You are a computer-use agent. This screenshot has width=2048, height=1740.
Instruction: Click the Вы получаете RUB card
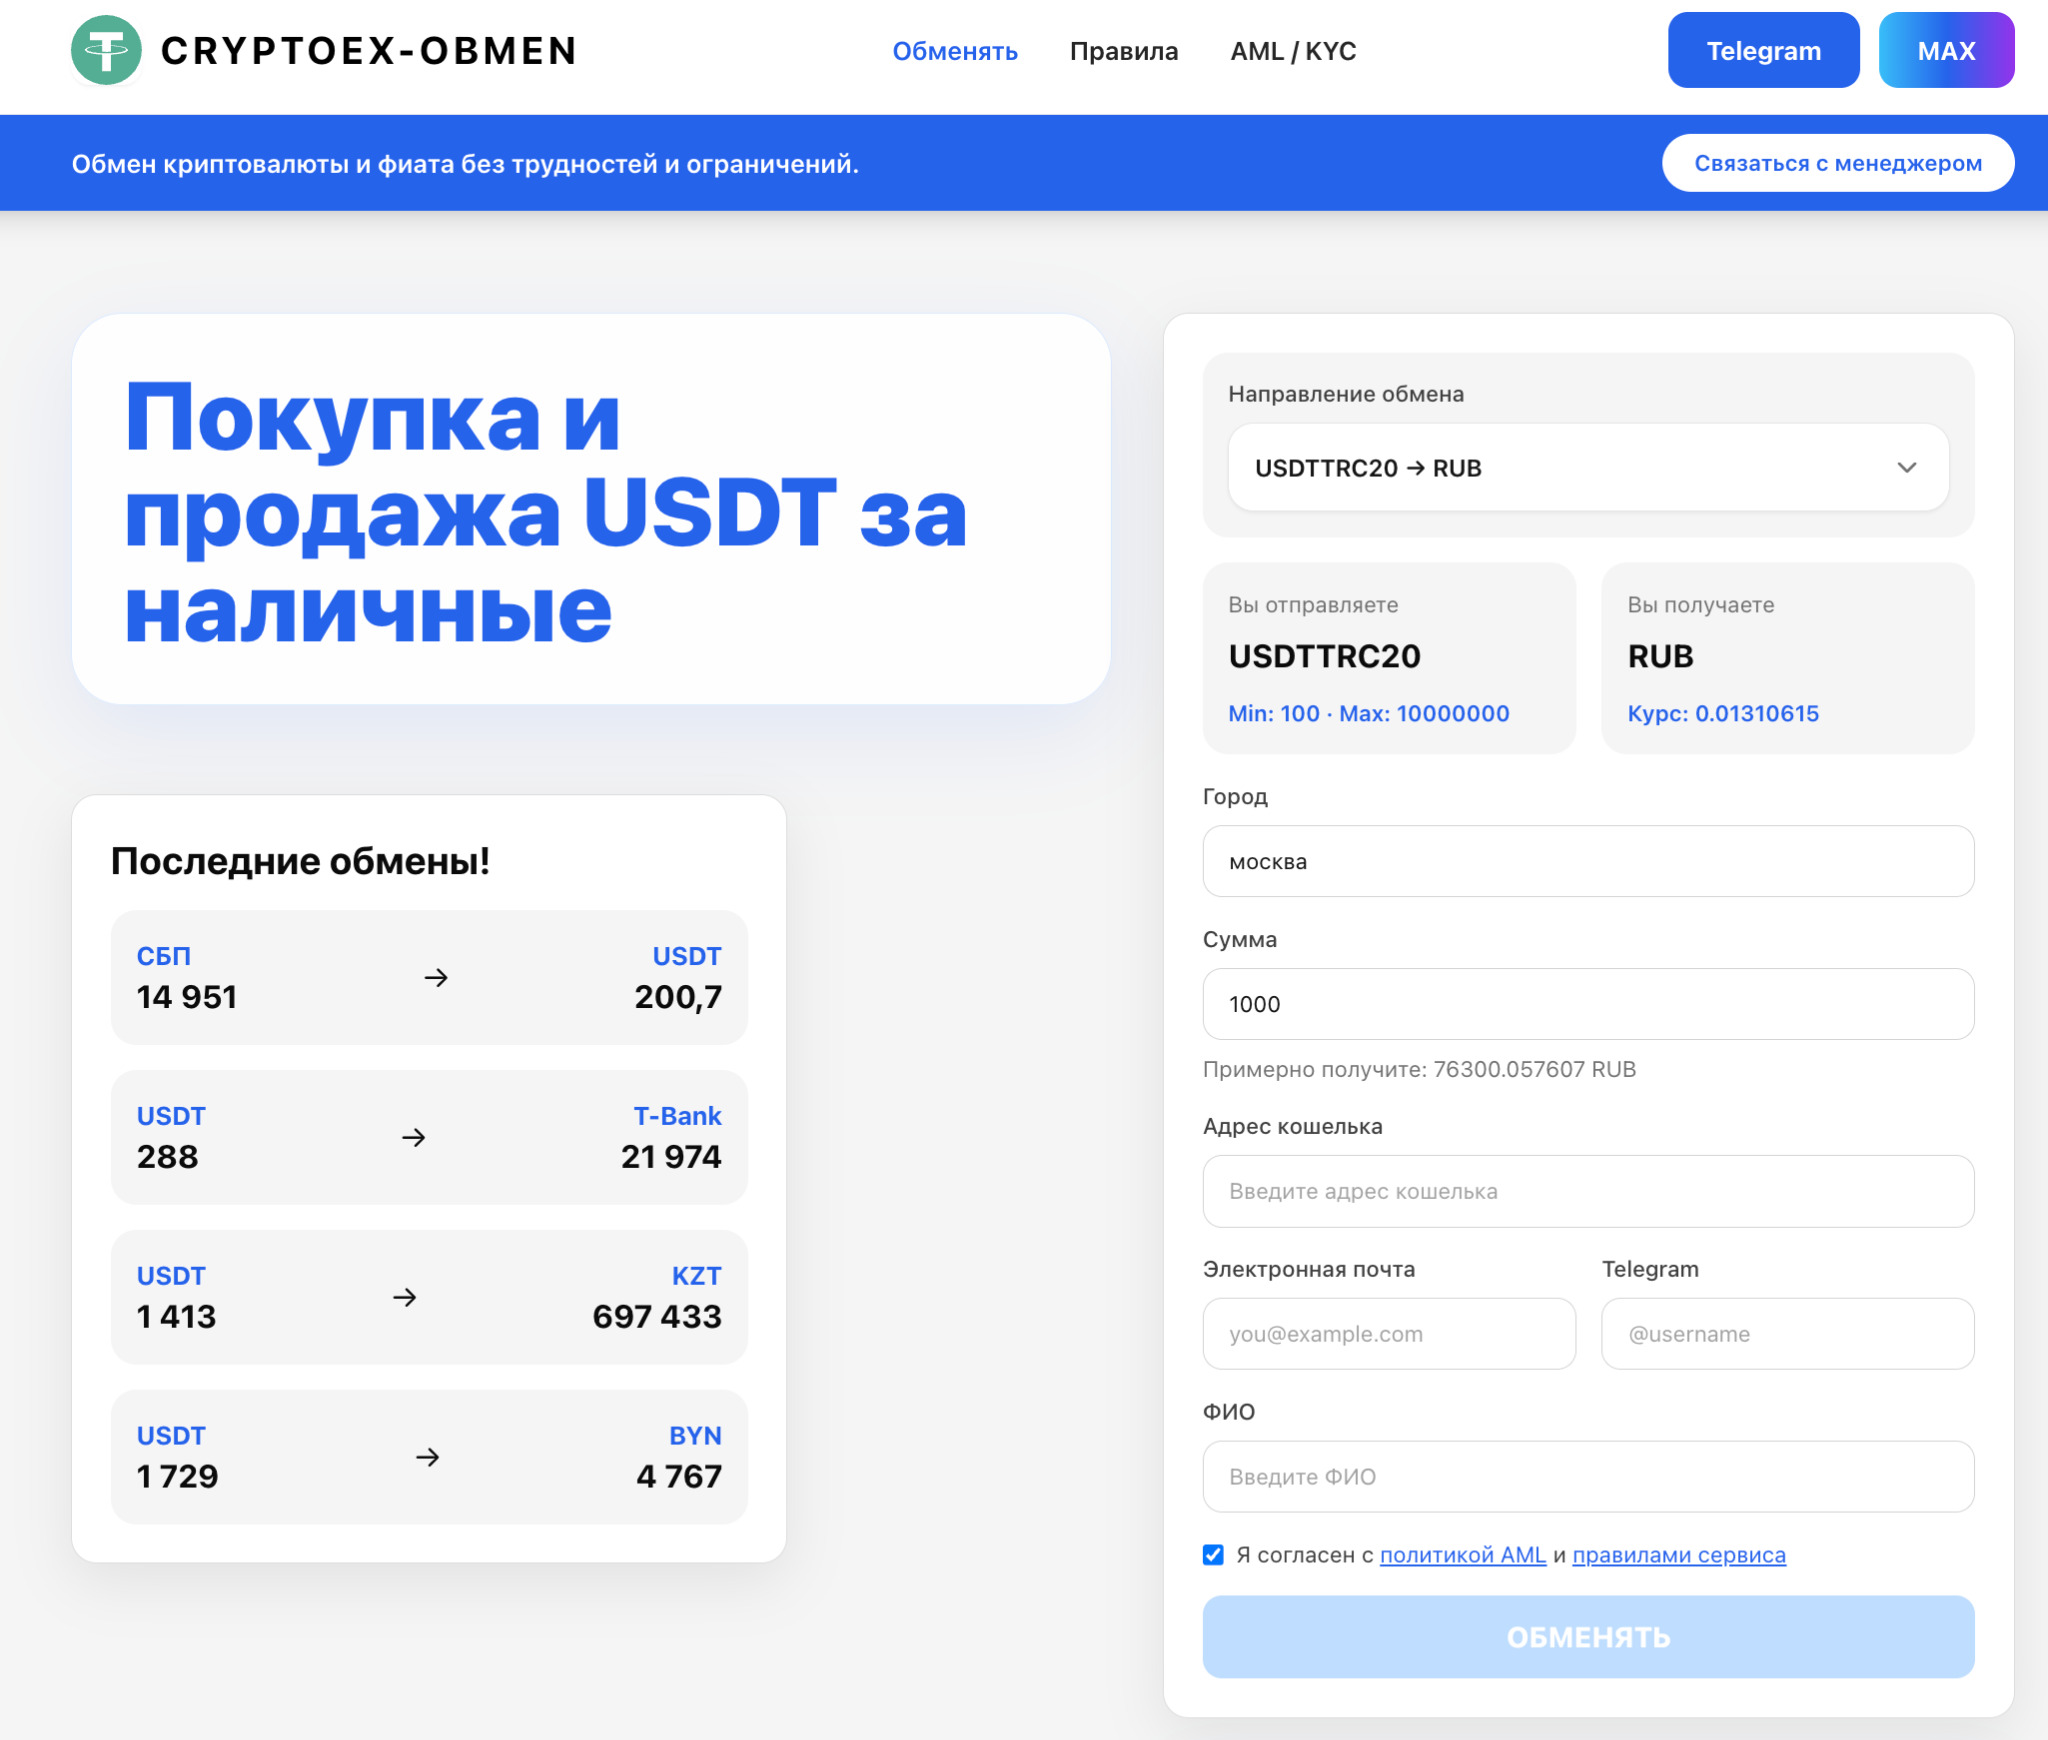[1787, 658]
